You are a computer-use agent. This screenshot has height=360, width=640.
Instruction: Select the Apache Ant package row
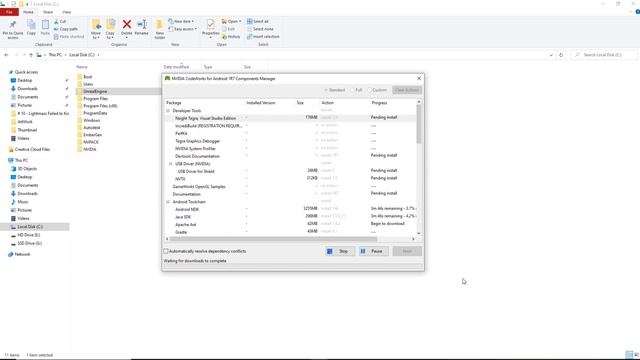point(291,224)
